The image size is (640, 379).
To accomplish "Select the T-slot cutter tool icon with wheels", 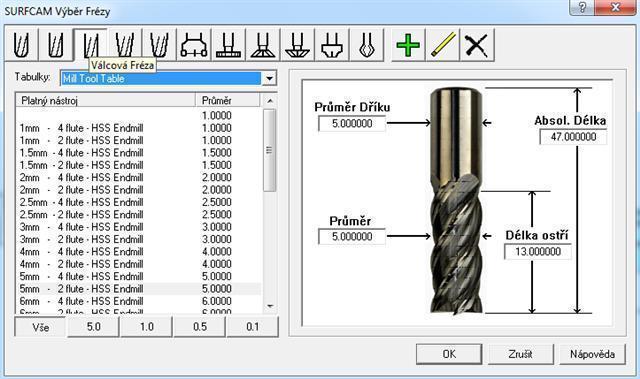I will point(194,44).
